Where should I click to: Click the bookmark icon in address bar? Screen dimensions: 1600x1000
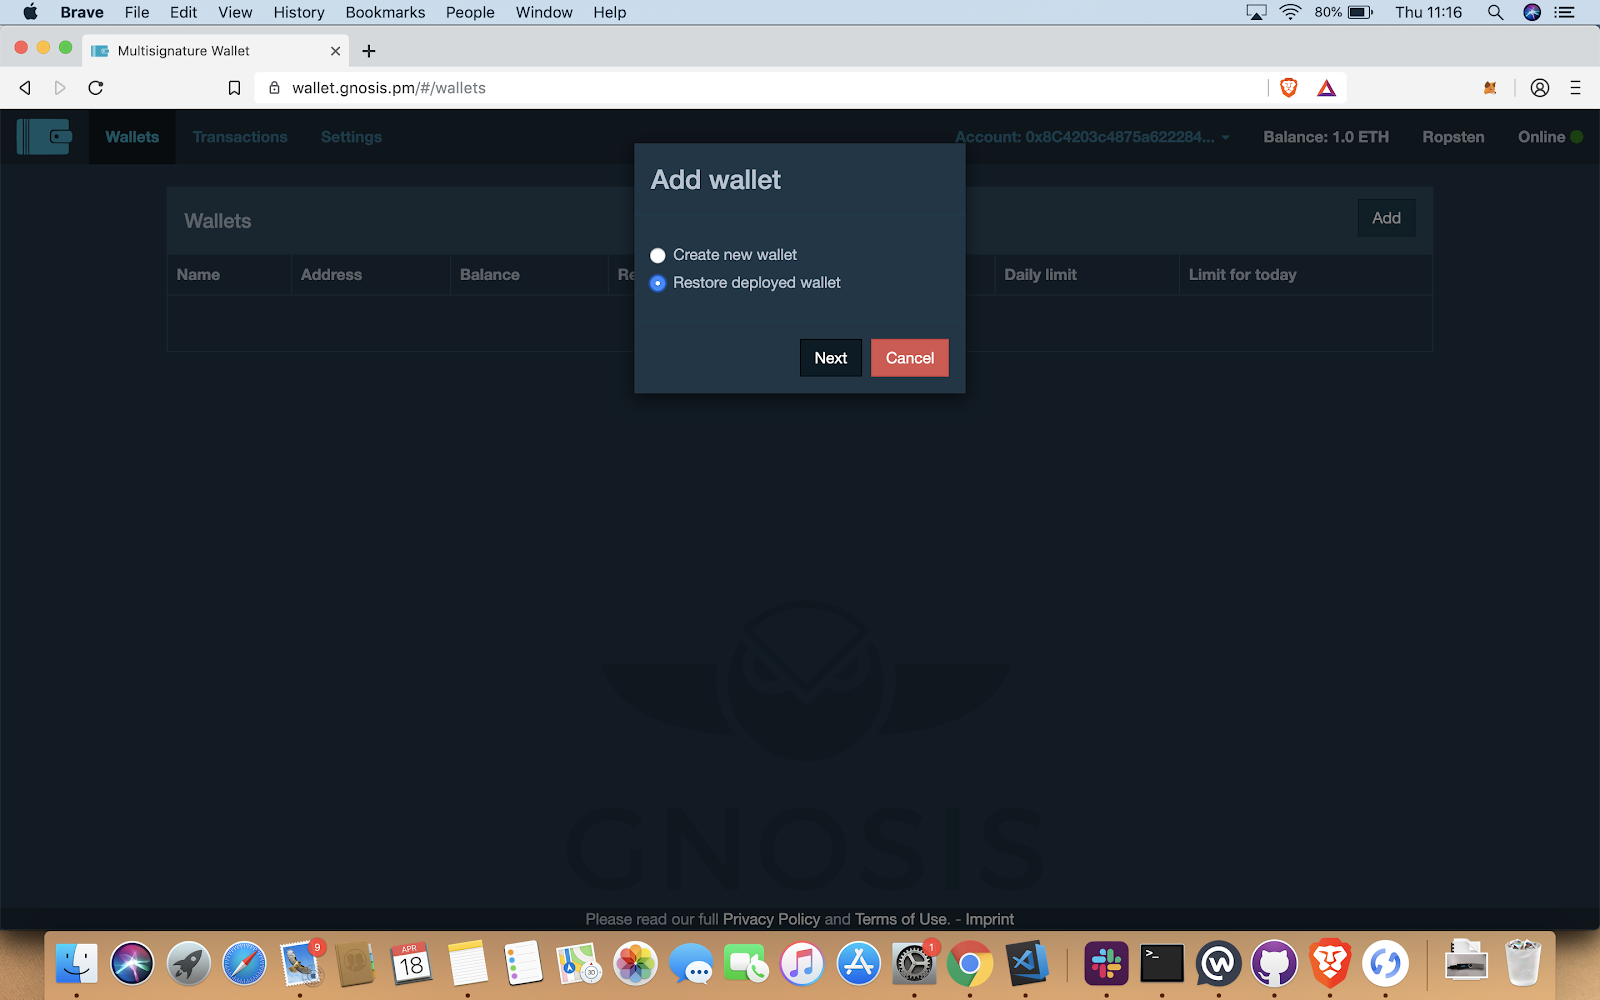(234, 88)
